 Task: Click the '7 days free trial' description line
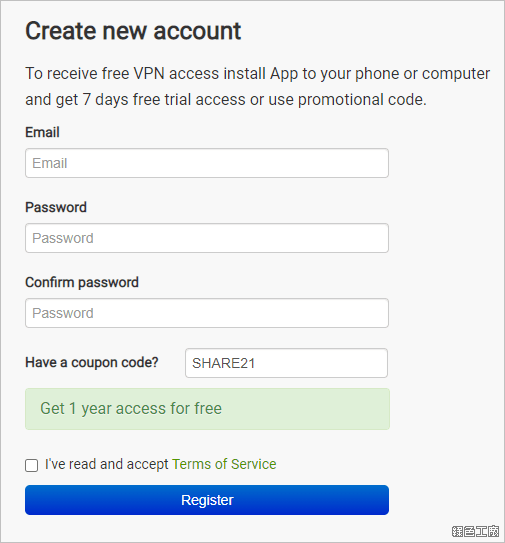(226, 100)
